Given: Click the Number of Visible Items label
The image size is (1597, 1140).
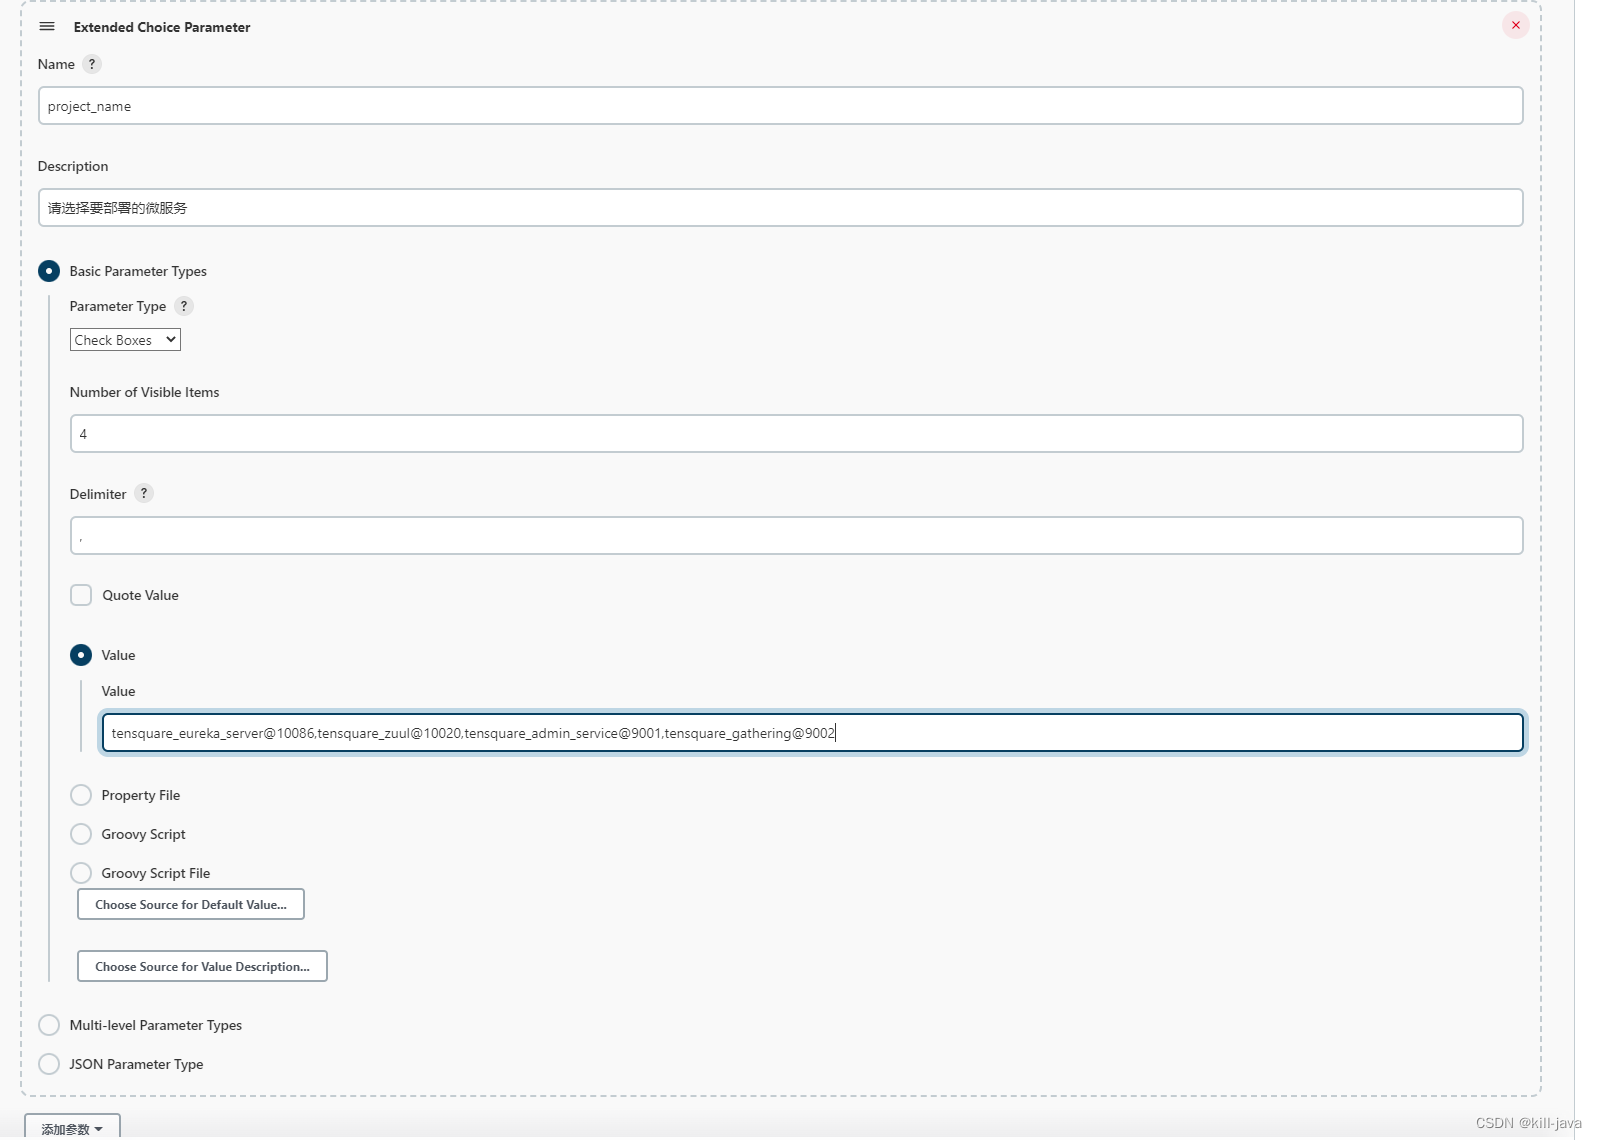Looking at the screenshot, I should point(144,392).
